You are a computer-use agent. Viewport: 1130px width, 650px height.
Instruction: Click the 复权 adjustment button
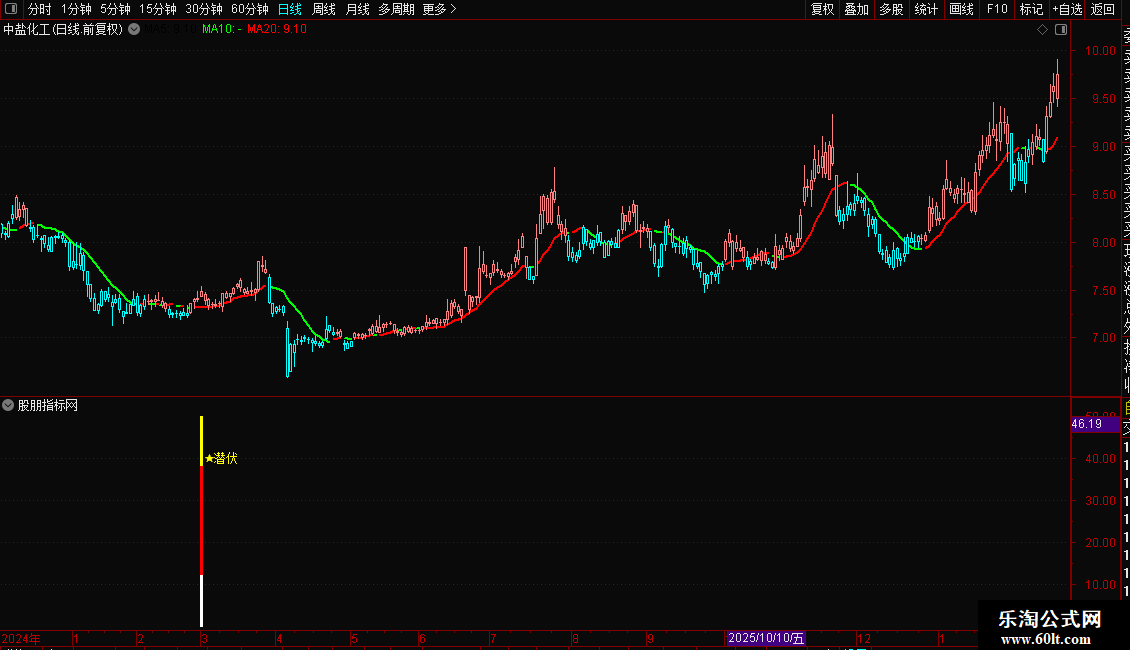pyautogui.click(x=822, y=9)
